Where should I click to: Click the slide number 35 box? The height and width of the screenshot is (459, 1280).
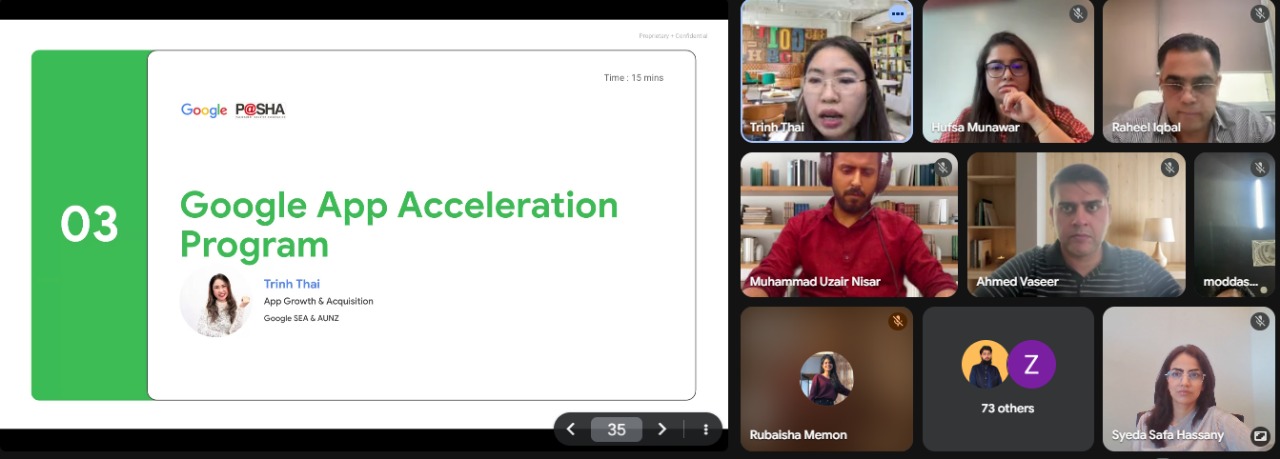(x=616, y=429)
